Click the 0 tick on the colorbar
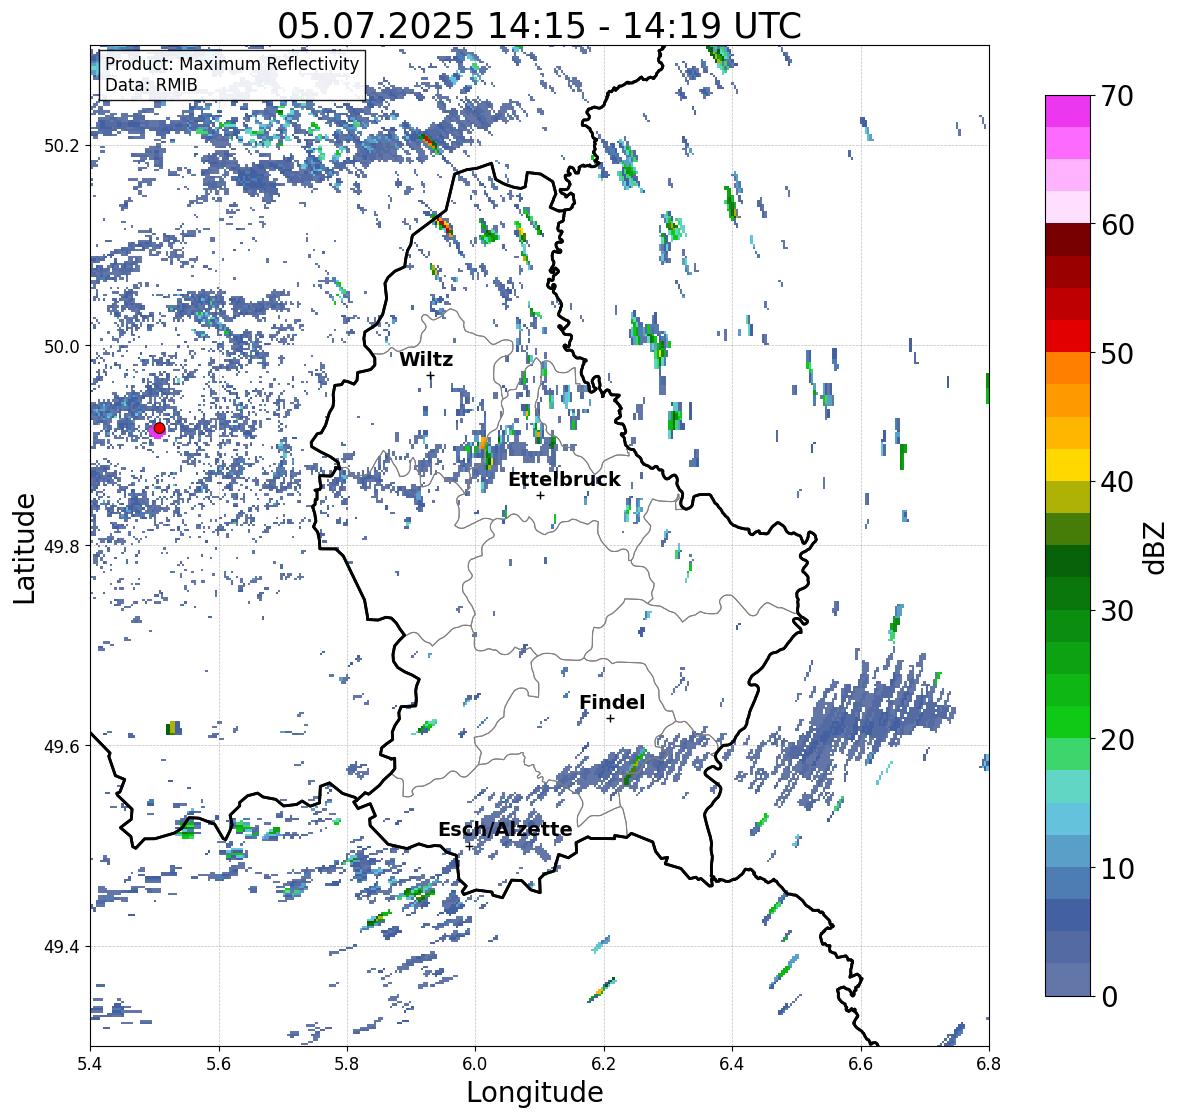This screenshot has height=1117, width=1179. (1109, 997)
